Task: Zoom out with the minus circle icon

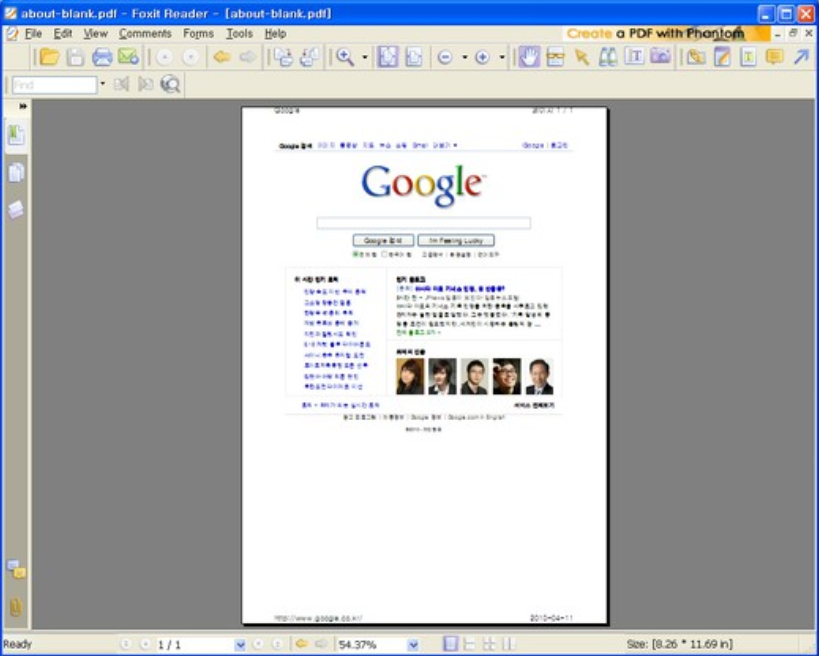Action: pyautogui.click(x=444, y=57)
